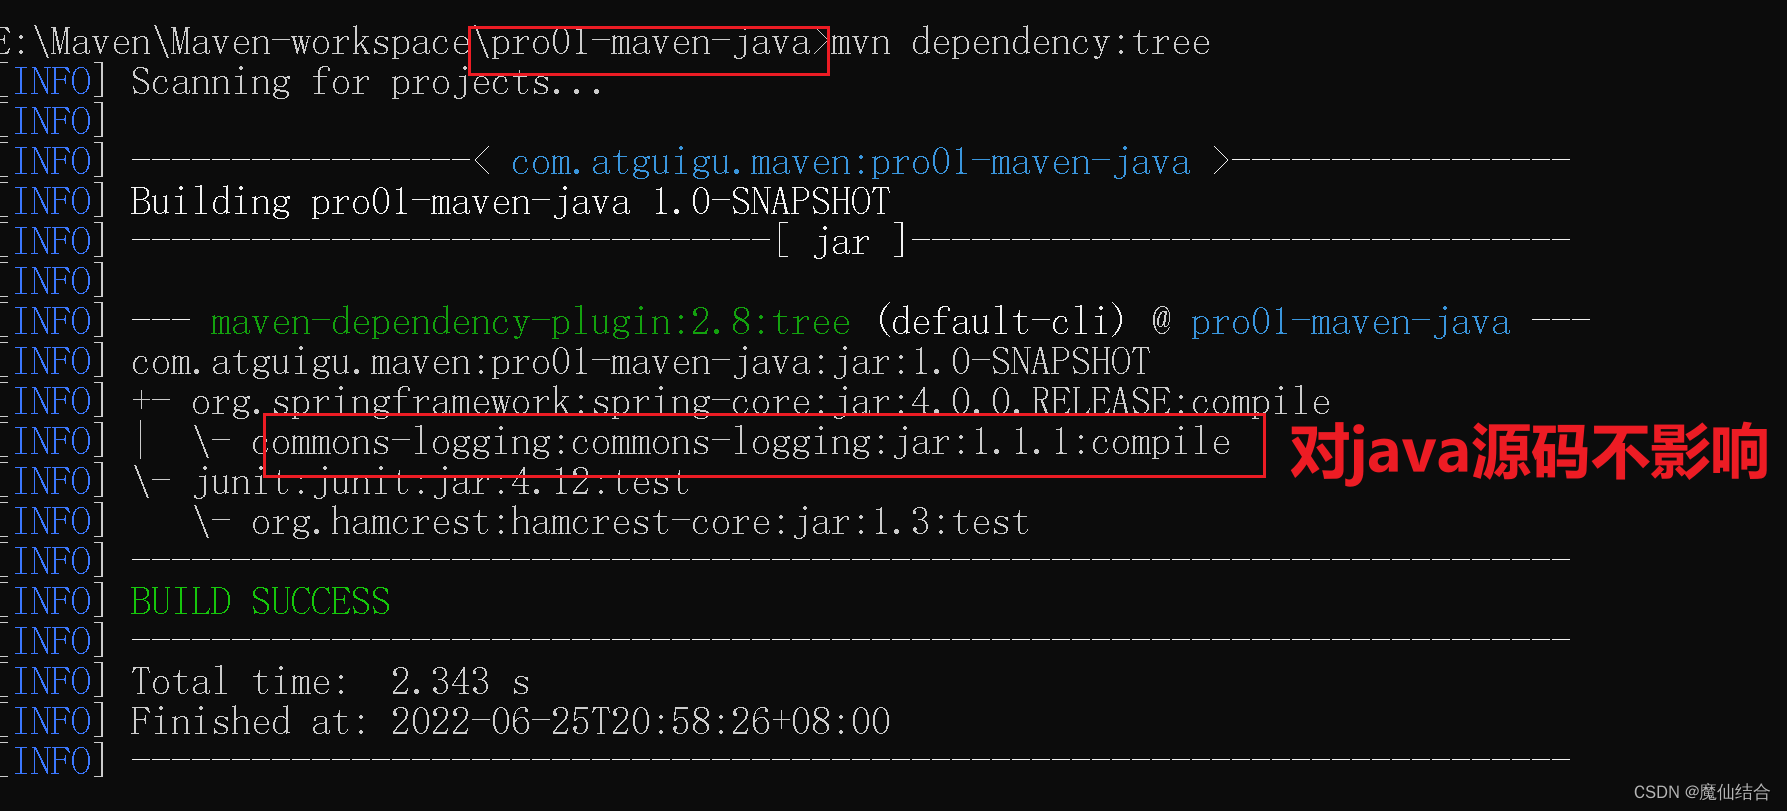
Task: Click the green 'BUILD SUCCESS' message
Action: pyautogui.click(x=260, y=603)
